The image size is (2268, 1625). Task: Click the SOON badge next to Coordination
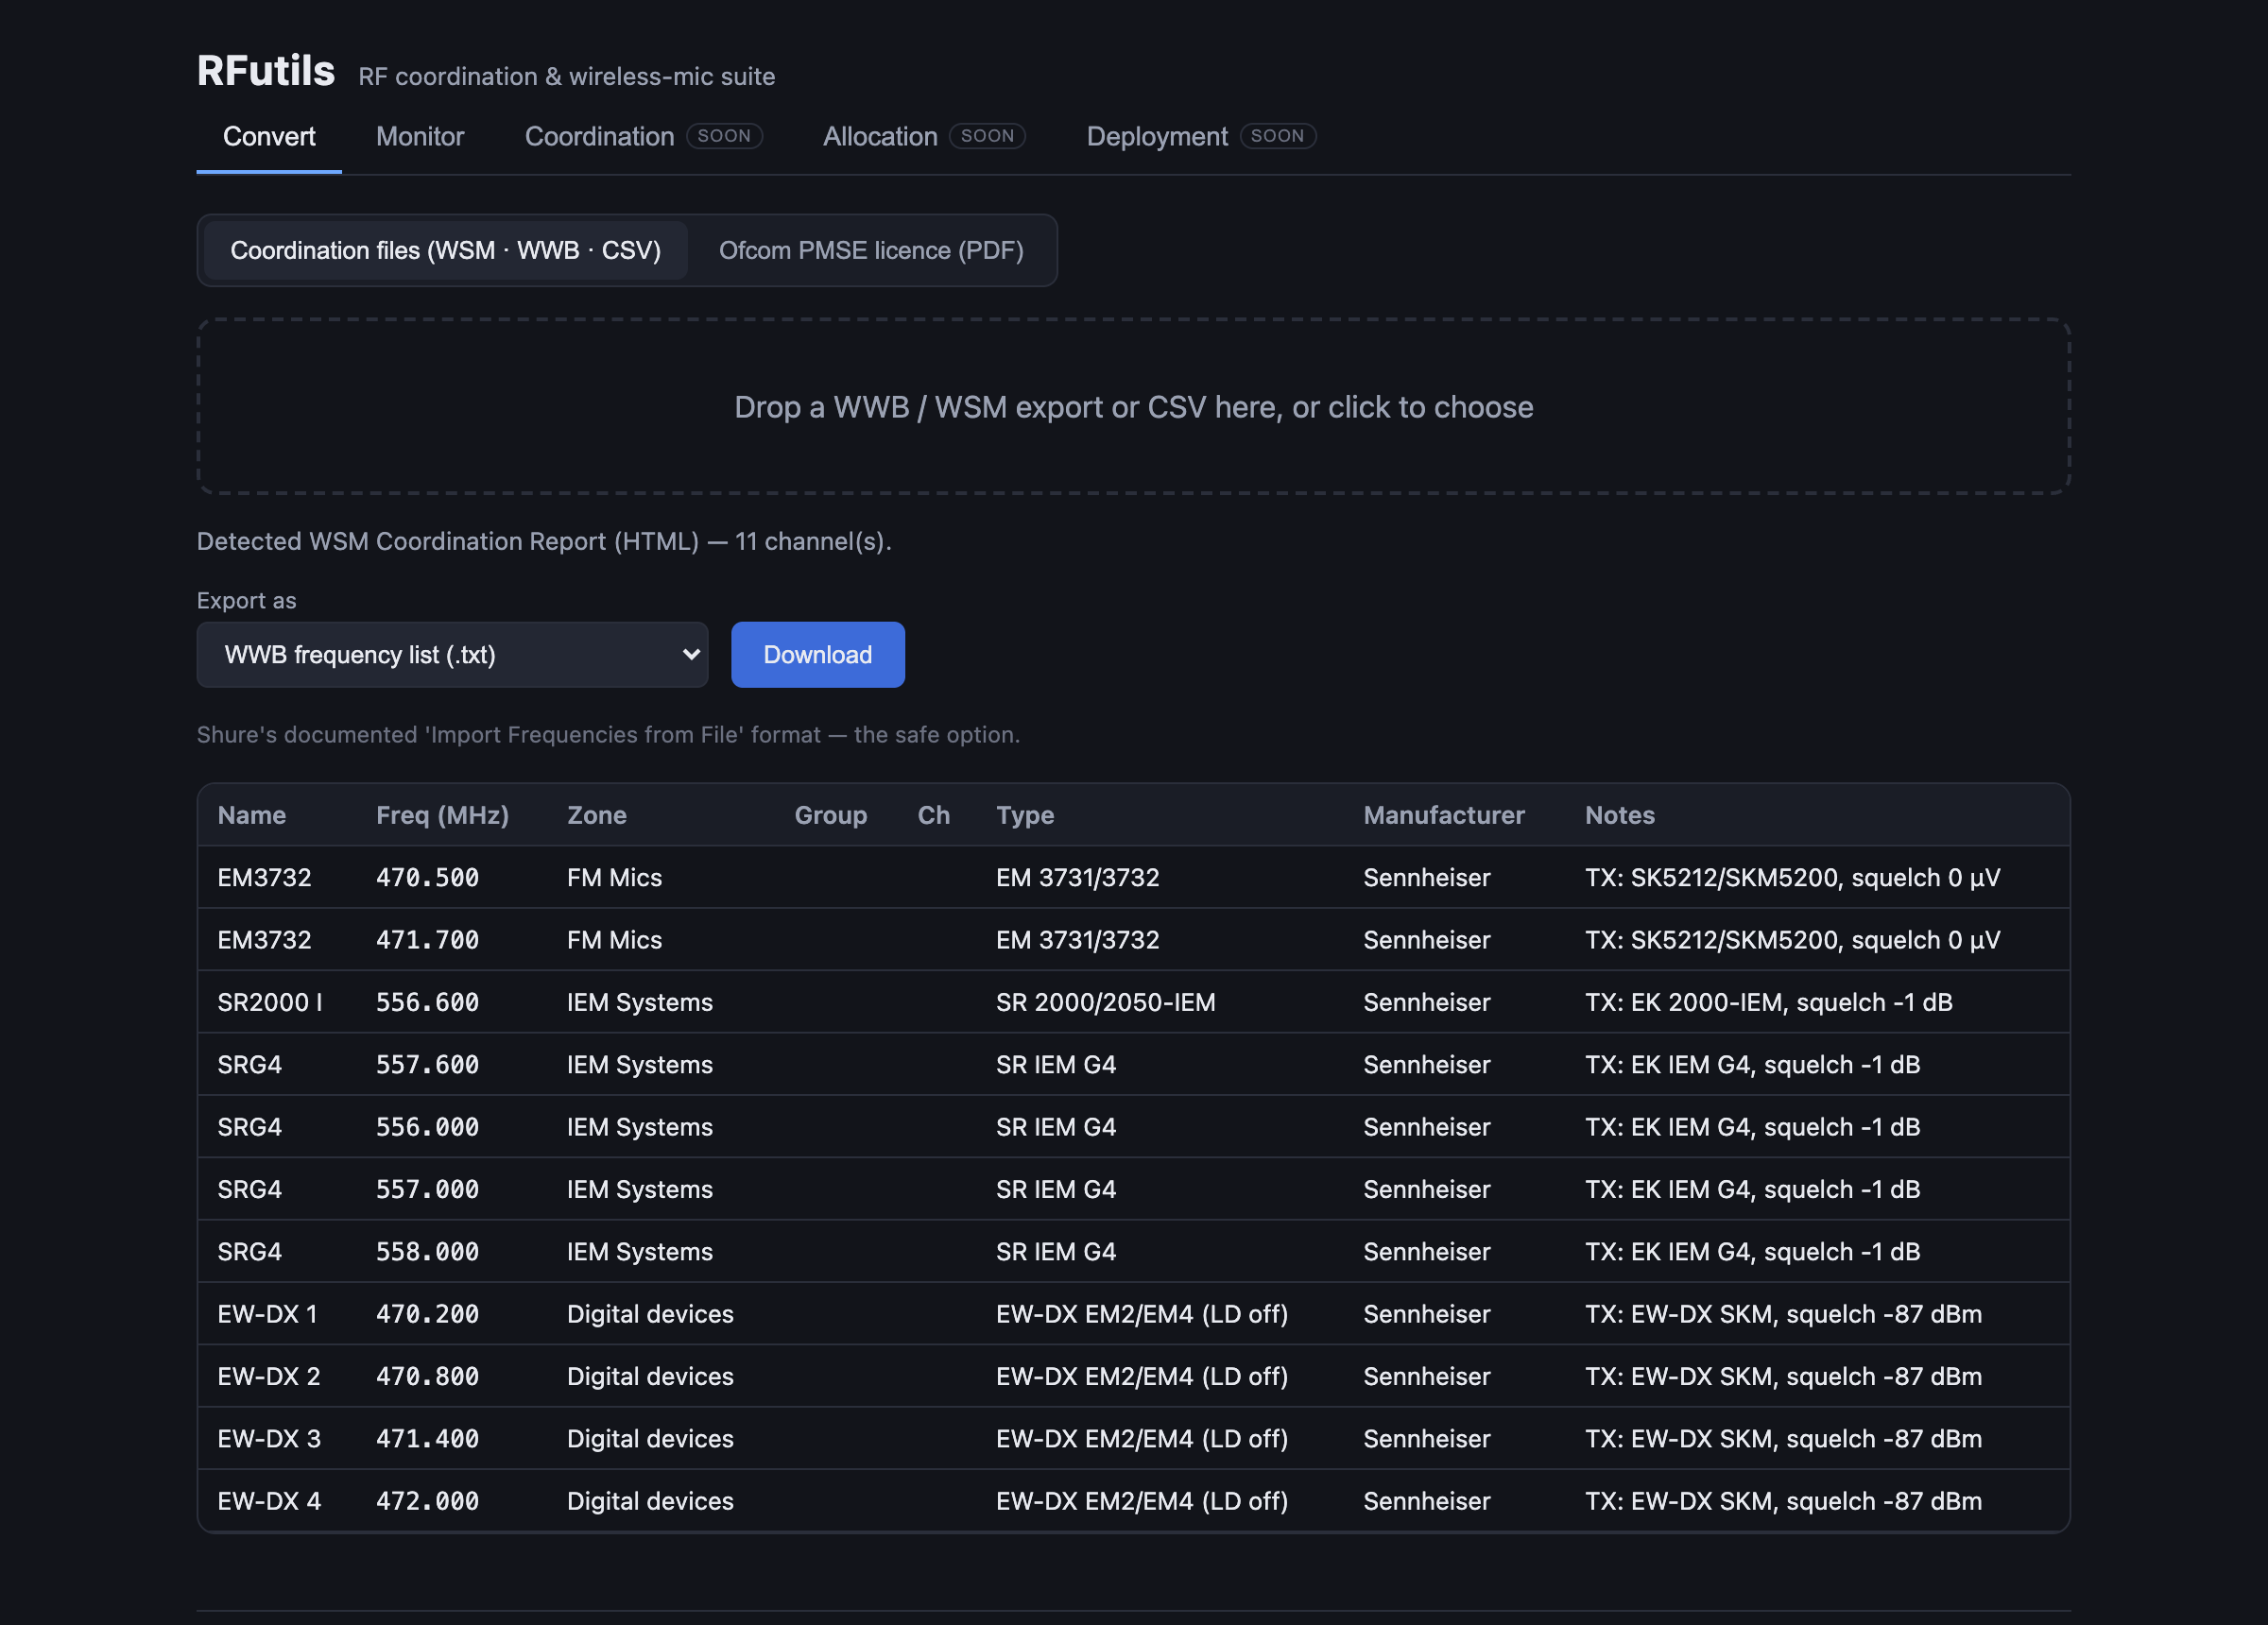tap(724, 136)
